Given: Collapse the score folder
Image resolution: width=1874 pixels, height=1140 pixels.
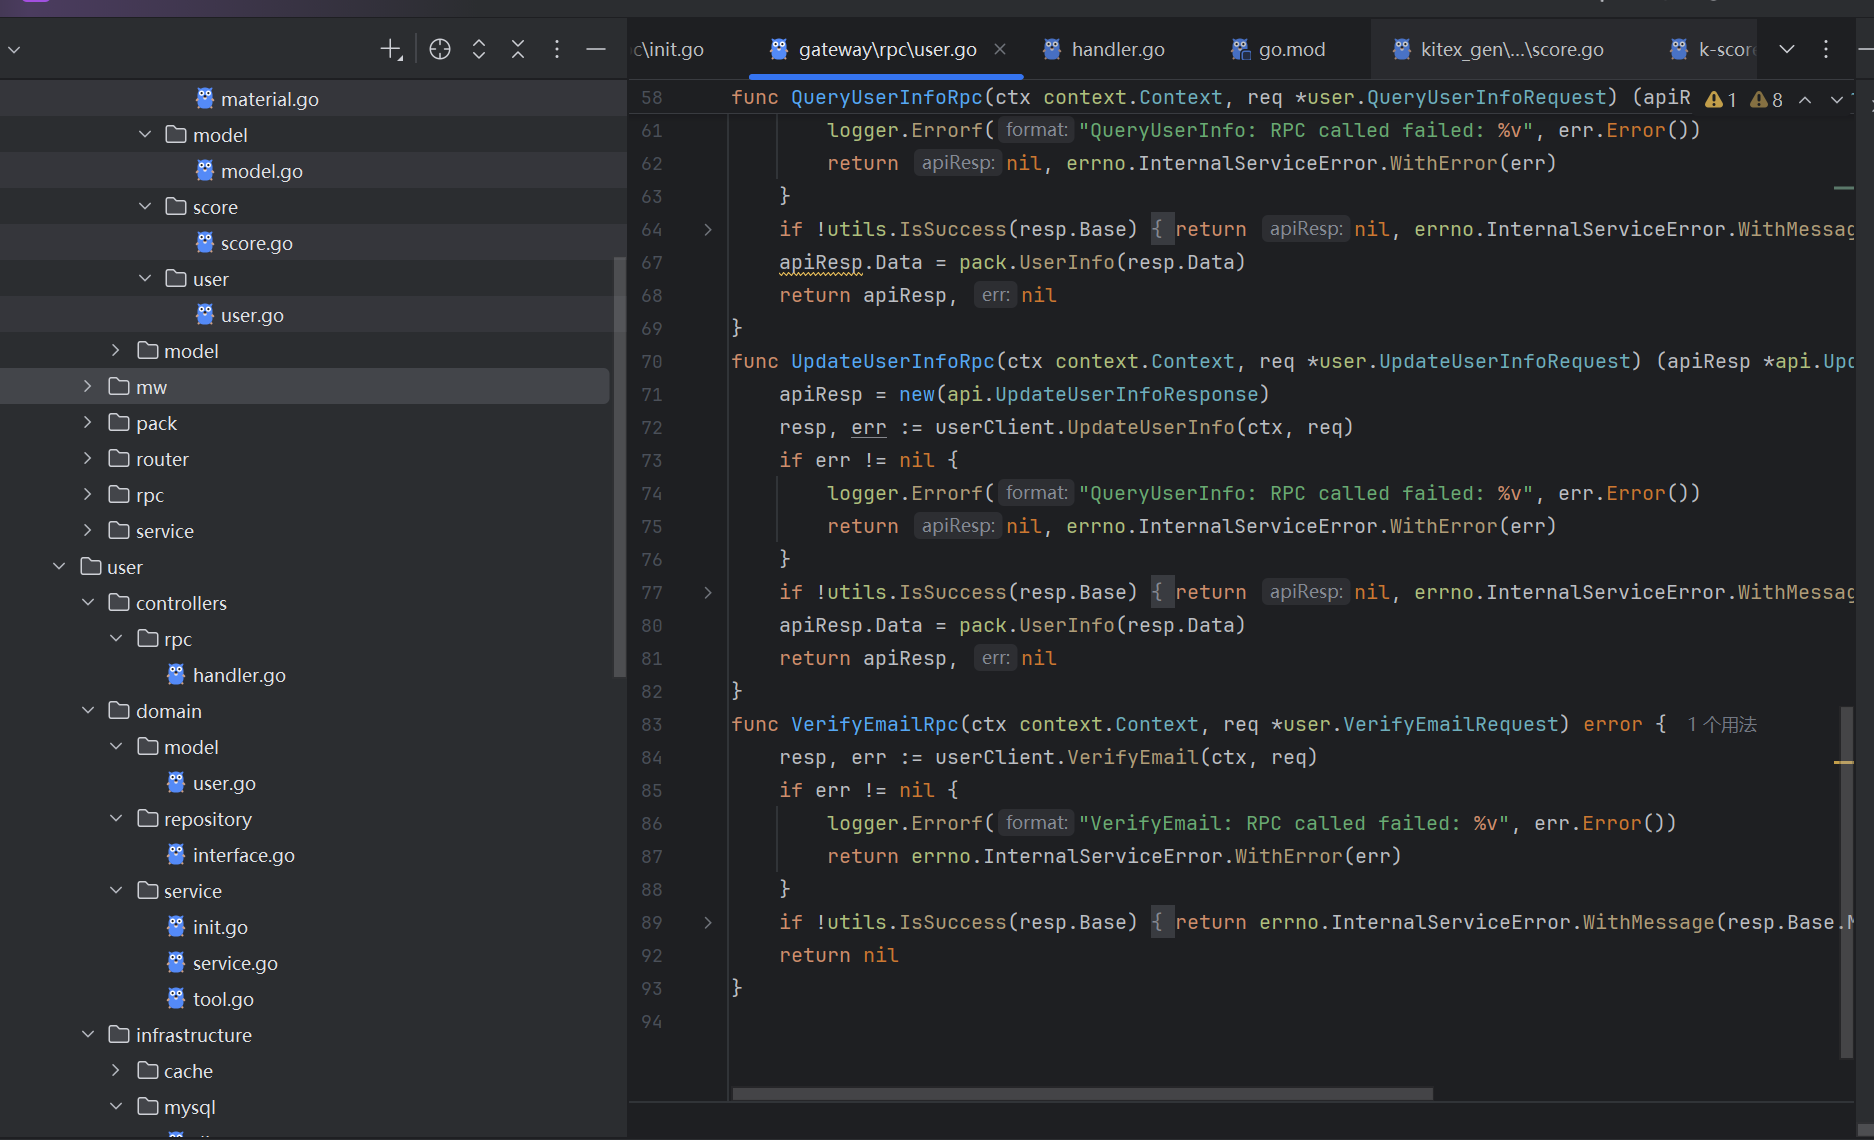Looking at the screenshot, I should point(145,207).
